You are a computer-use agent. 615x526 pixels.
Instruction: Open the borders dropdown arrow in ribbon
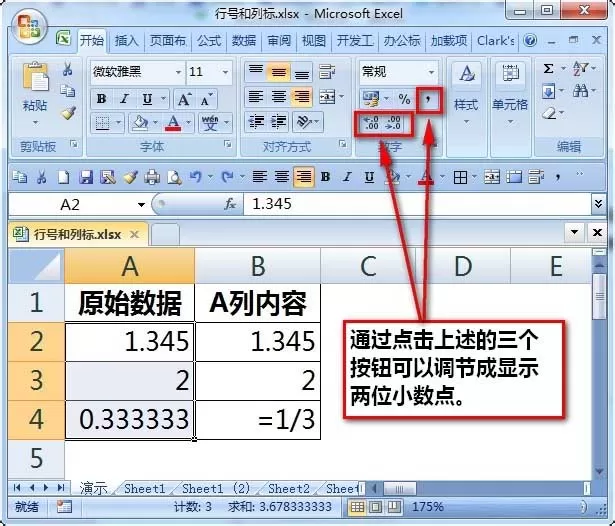[x=118, y=123]
